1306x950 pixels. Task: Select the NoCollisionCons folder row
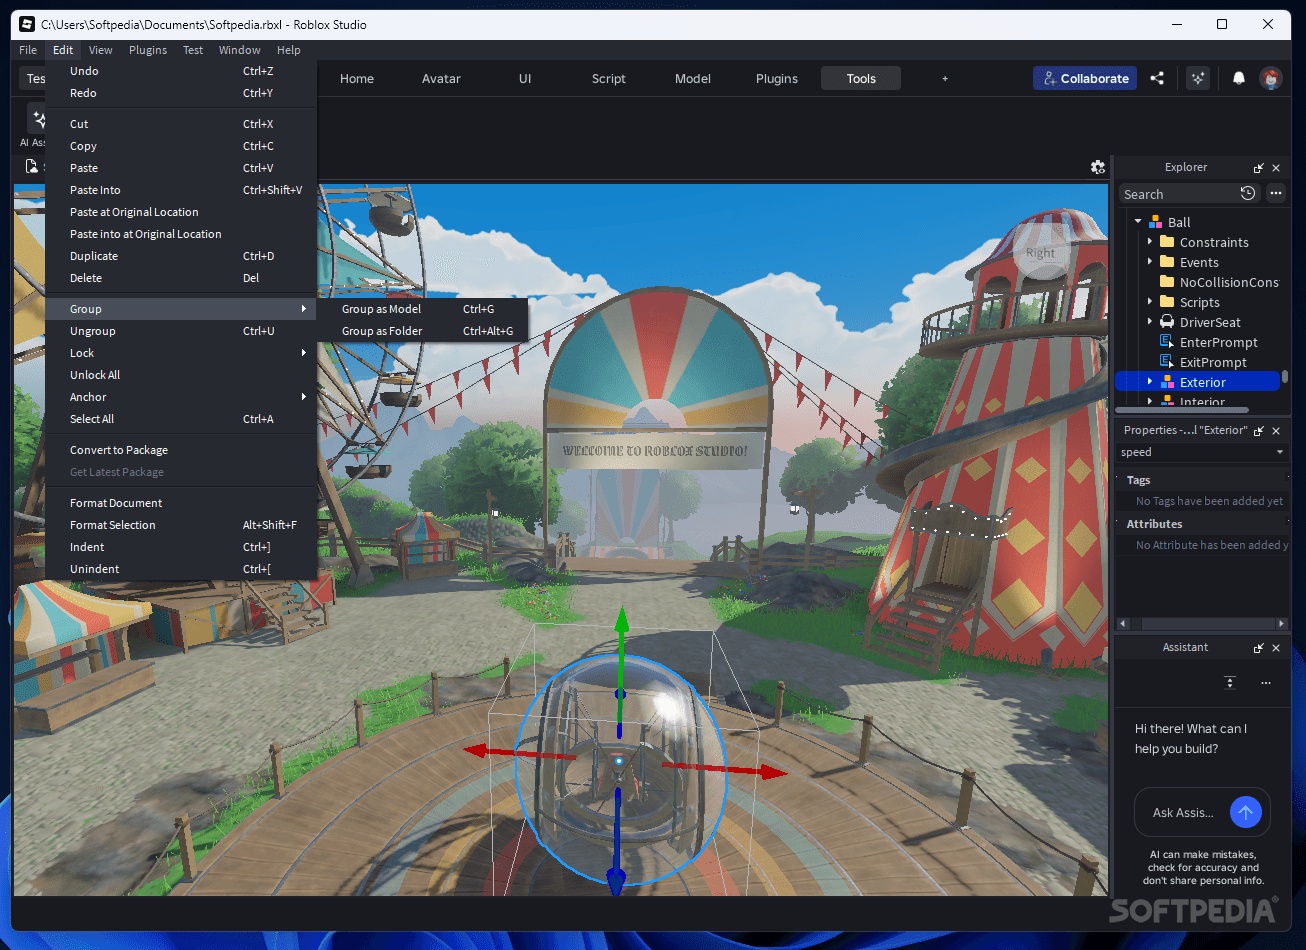click(1199, 282)
